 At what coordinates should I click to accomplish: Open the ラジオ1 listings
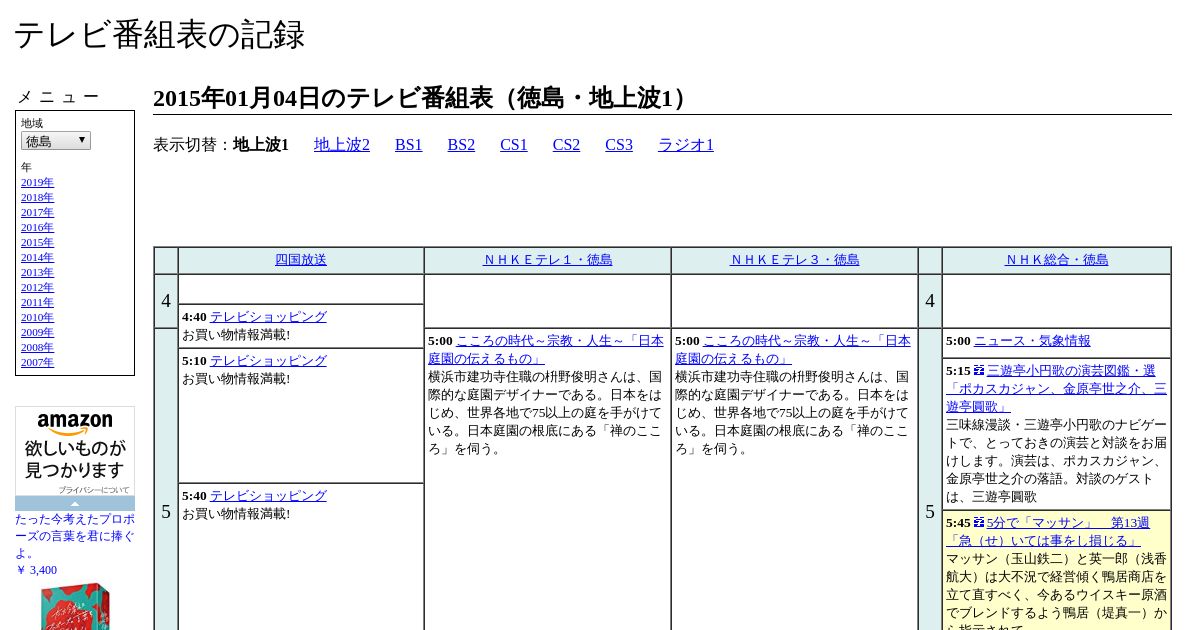686,145
